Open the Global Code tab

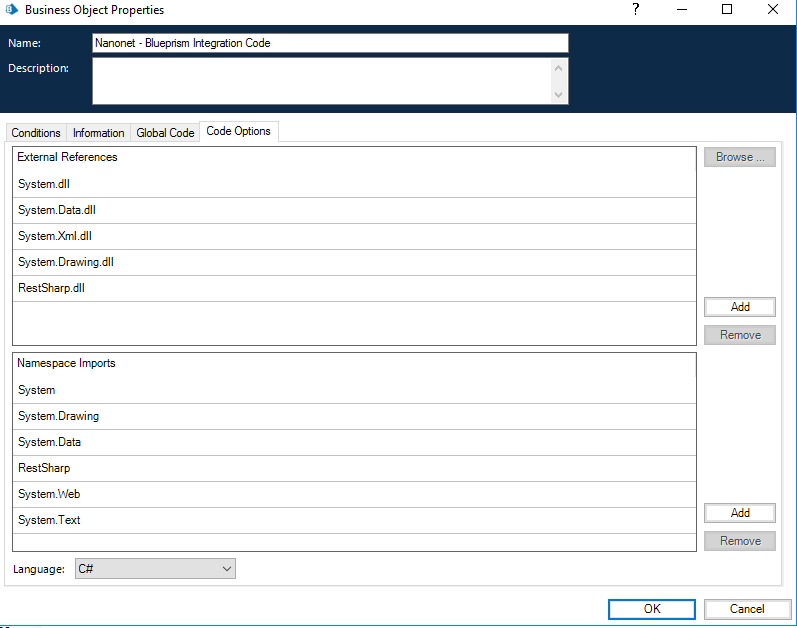point(165,133)
